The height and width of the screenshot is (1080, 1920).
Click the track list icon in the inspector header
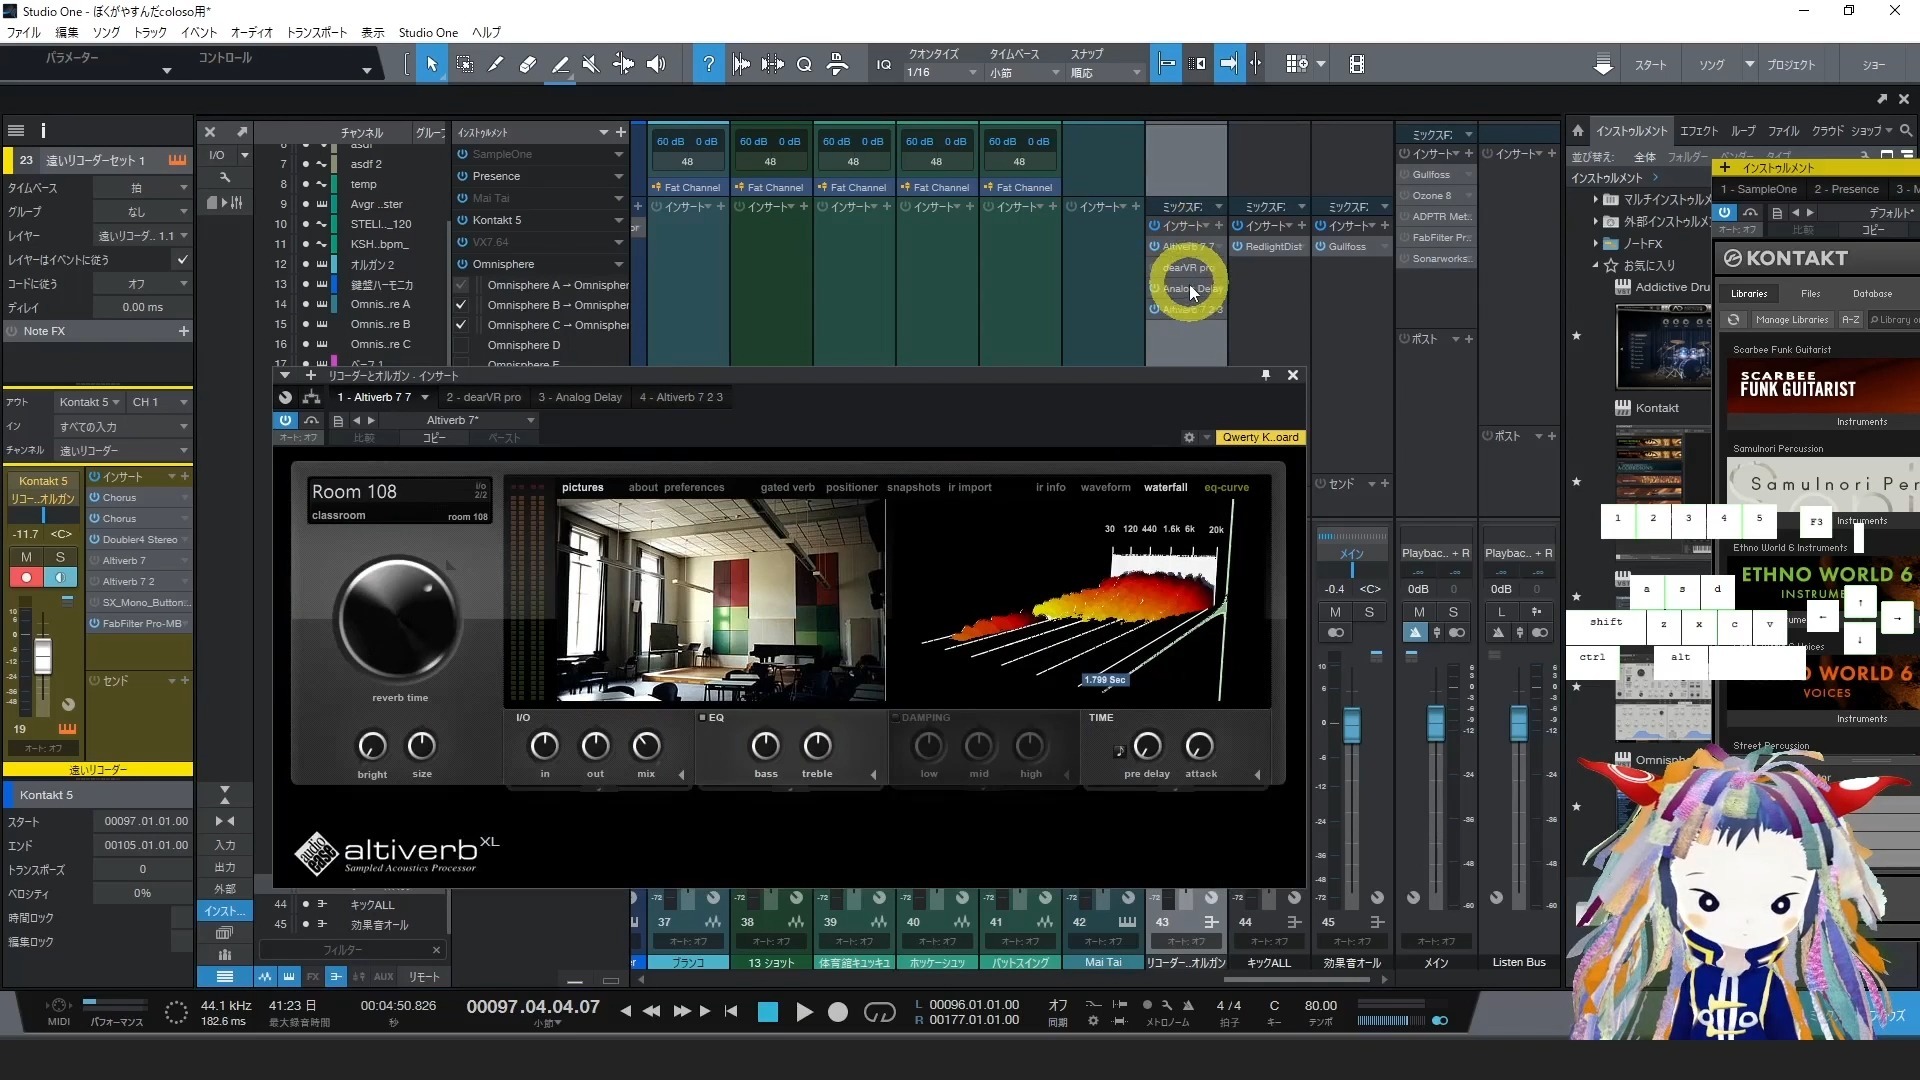click(x=16, y=130)
